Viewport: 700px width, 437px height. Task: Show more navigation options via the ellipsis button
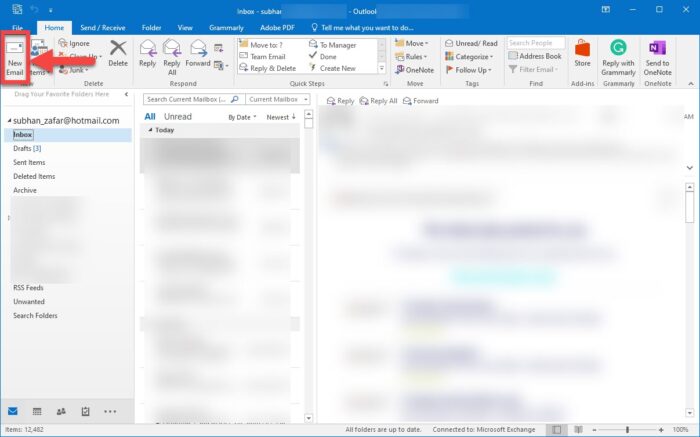[x=110, y=411]
